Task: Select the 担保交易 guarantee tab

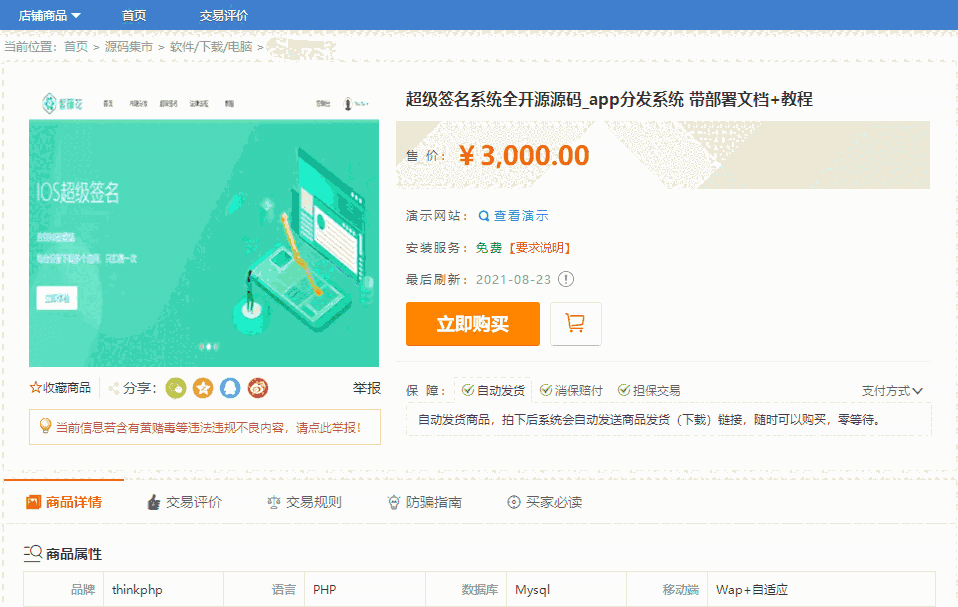Action: pyautogui.click(x=649, y=390)
